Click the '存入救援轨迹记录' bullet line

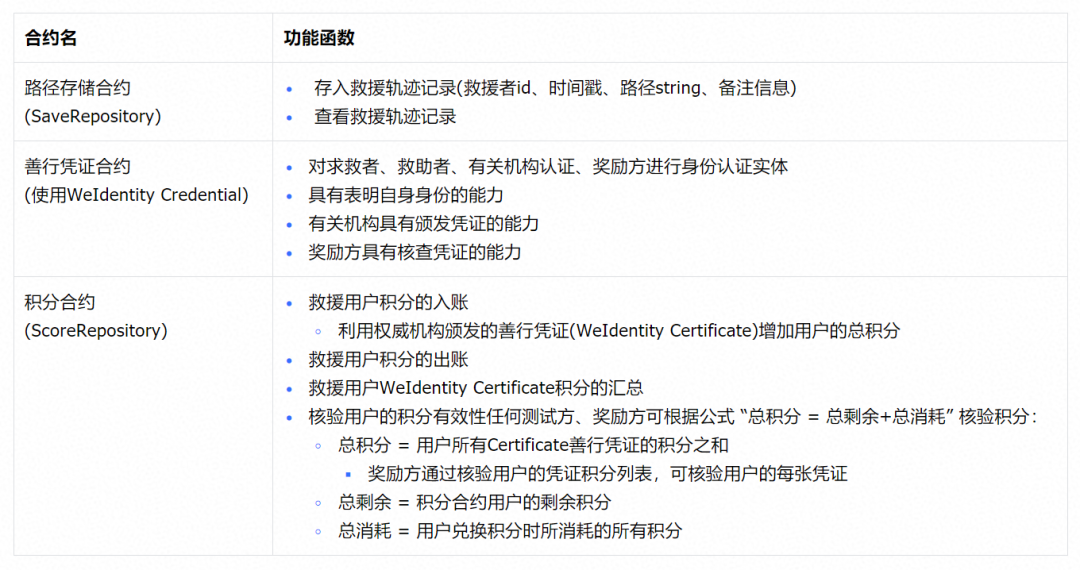click(555, 87)
